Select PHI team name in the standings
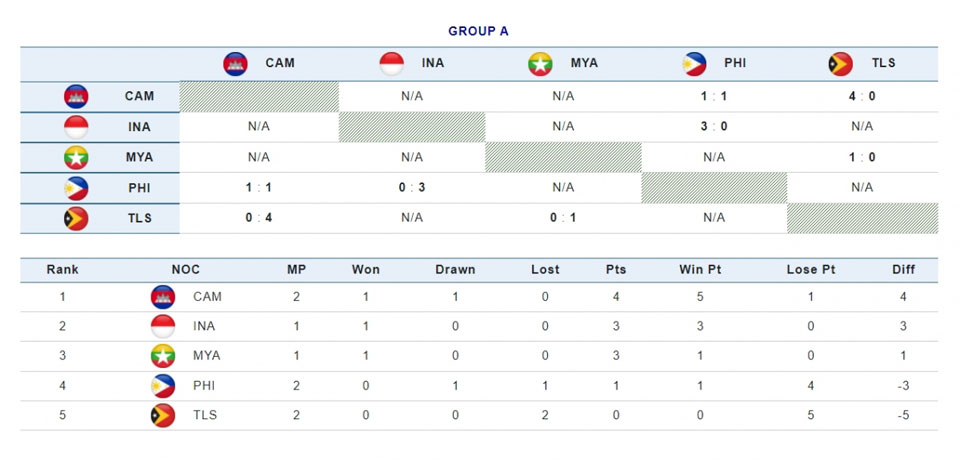 click(x=205, y=386)
